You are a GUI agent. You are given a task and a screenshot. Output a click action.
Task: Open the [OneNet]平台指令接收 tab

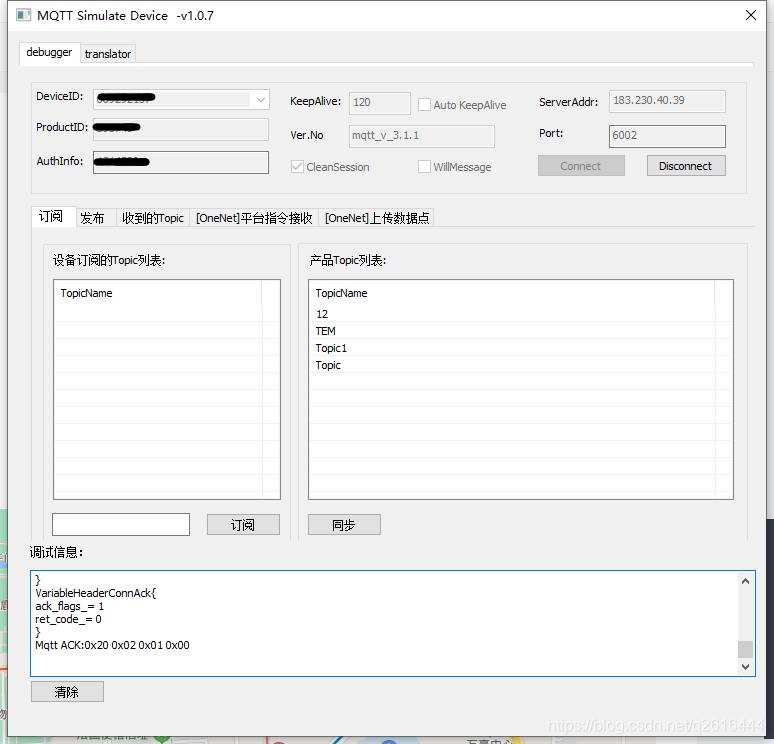pyautogui.click(x=254, y=218)
